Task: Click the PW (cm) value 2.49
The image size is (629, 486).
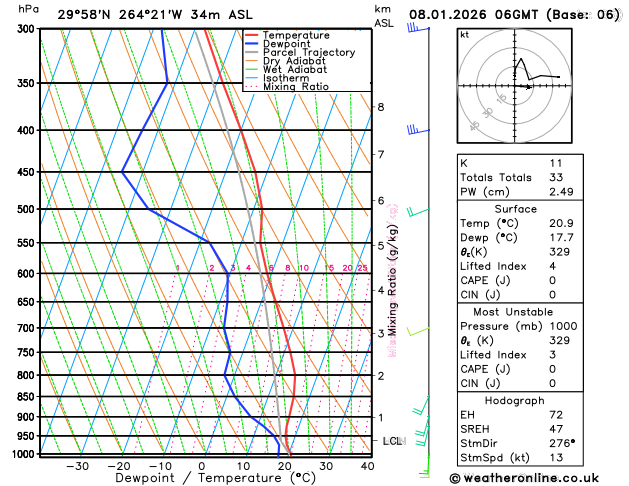Action: coord(561,192)
